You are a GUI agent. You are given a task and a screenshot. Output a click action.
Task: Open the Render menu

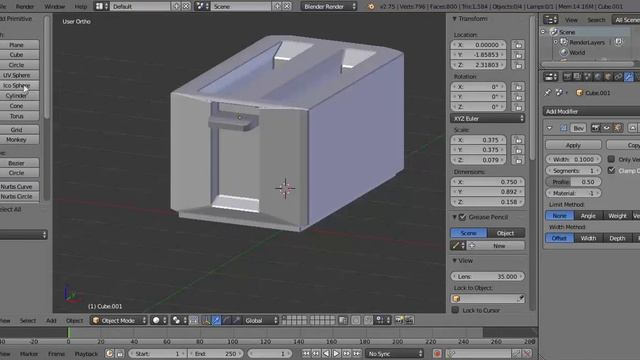[24, 7]
